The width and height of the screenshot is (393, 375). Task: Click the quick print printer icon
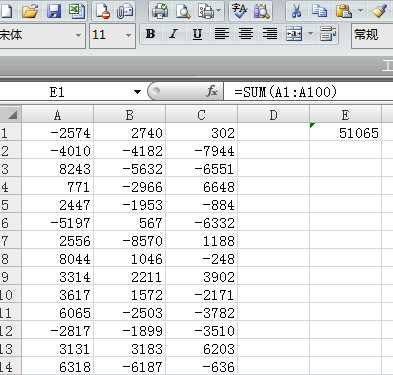pyautogui.click(x=160, y=11)
